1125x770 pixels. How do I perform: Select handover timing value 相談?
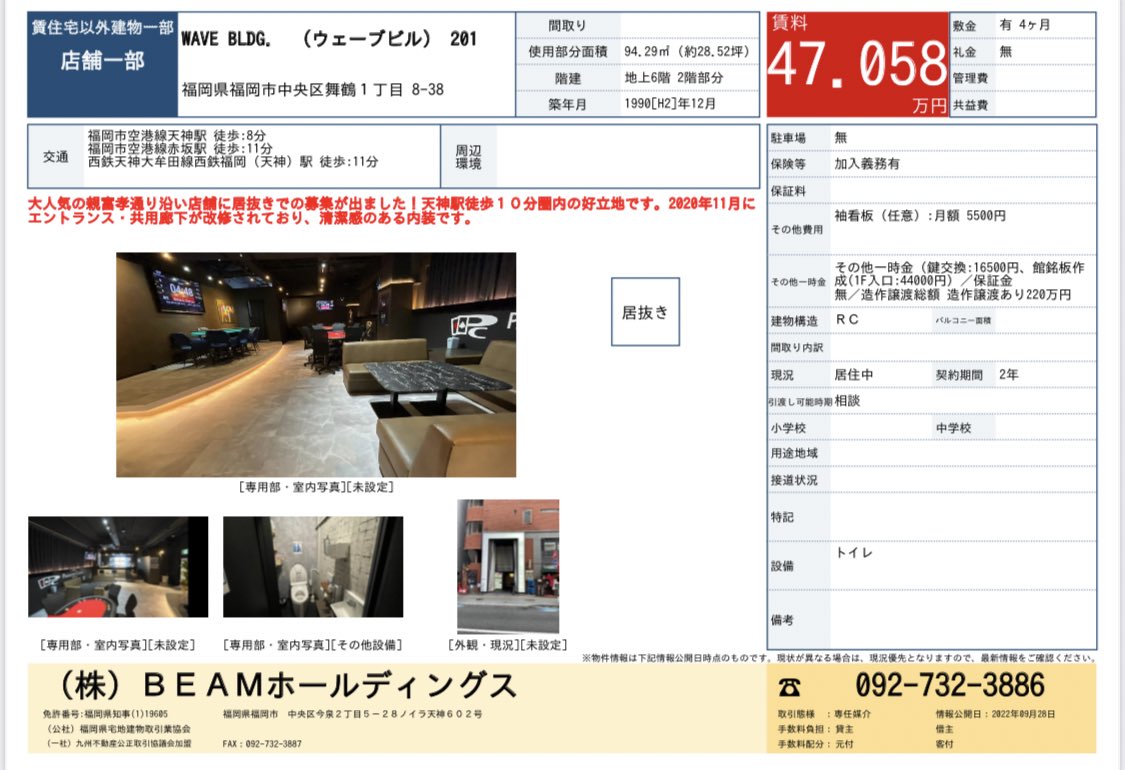point(847,400)
